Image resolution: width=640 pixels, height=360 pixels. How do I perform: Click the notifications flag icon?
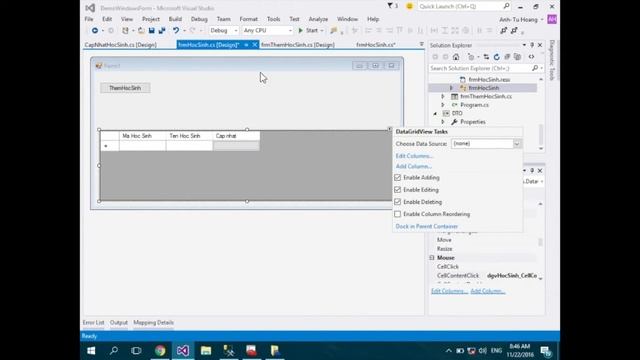(390, 6)
